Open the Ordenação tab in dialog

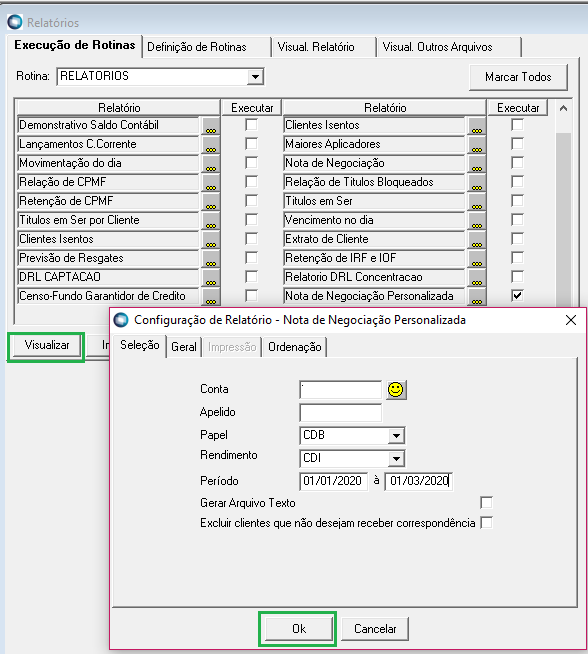coord(294,347)
